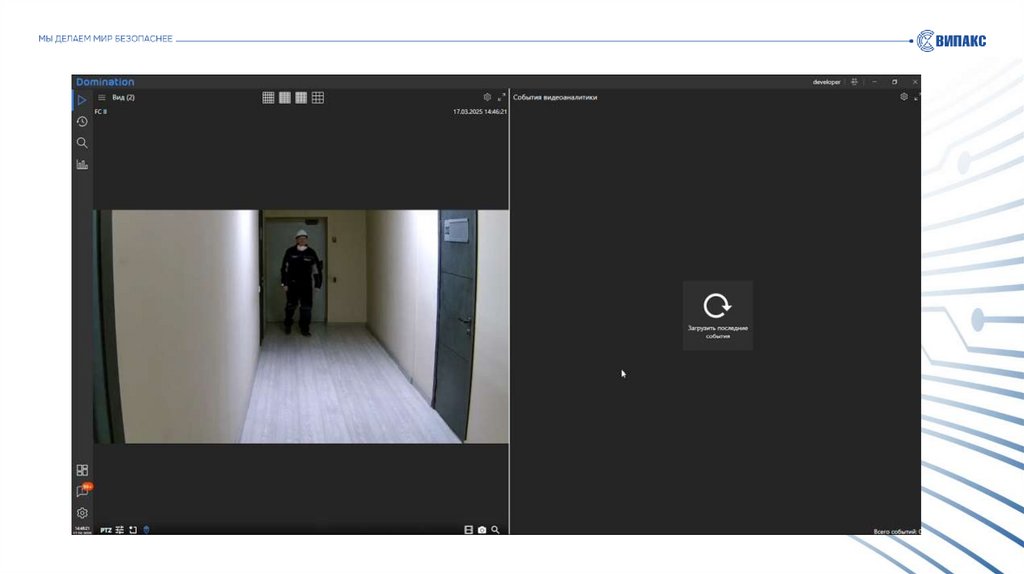Open События видеоаналитики panel settings gear
This screenshot has height=574, width=1024.
coord(904,97)
